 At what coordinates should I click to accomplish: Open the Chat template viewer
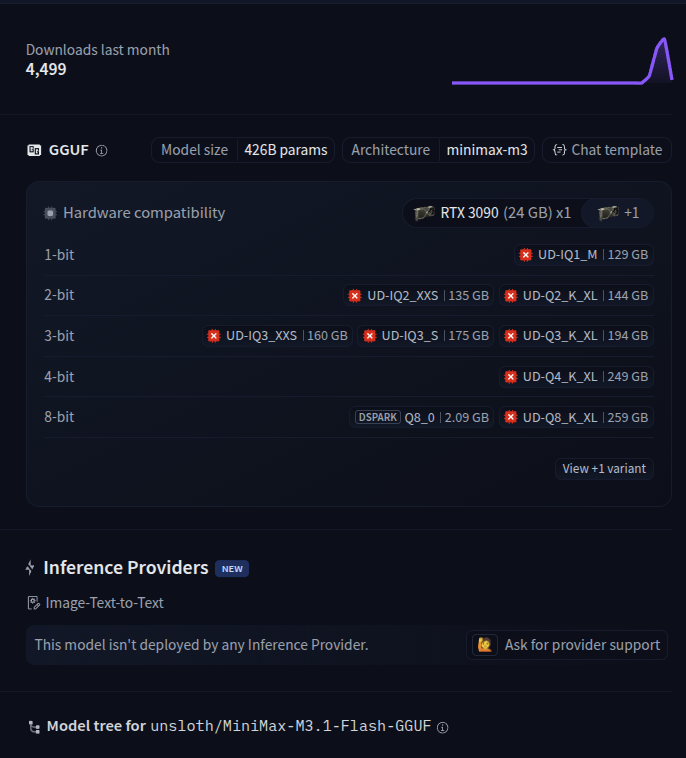(607, 150)
